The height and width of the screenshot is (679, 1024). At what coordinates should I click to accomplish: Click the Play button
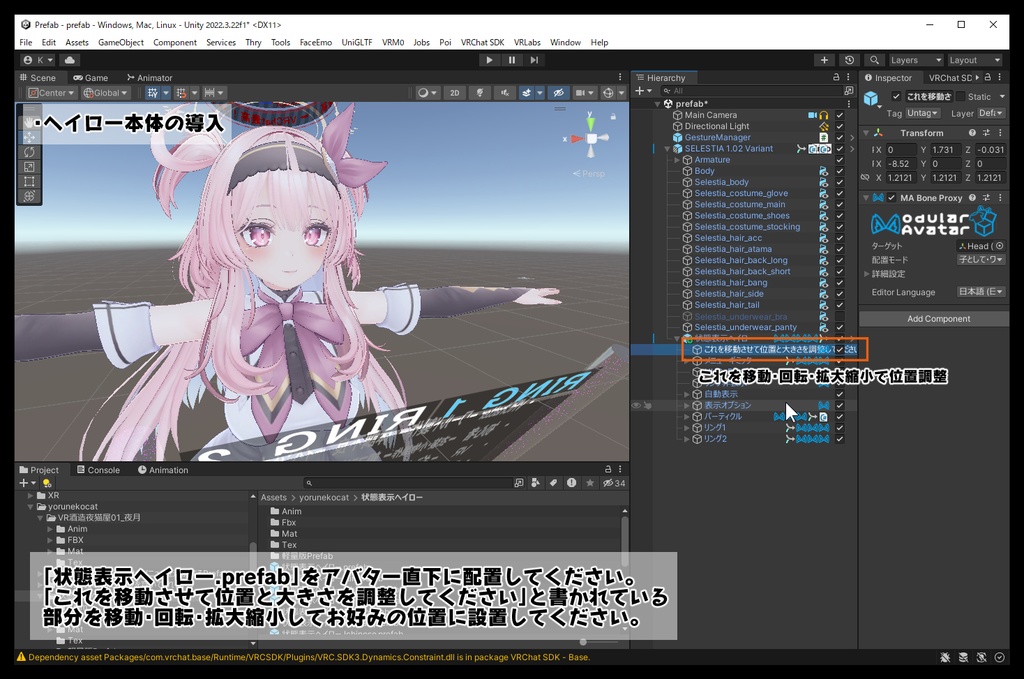click(489, 60)
